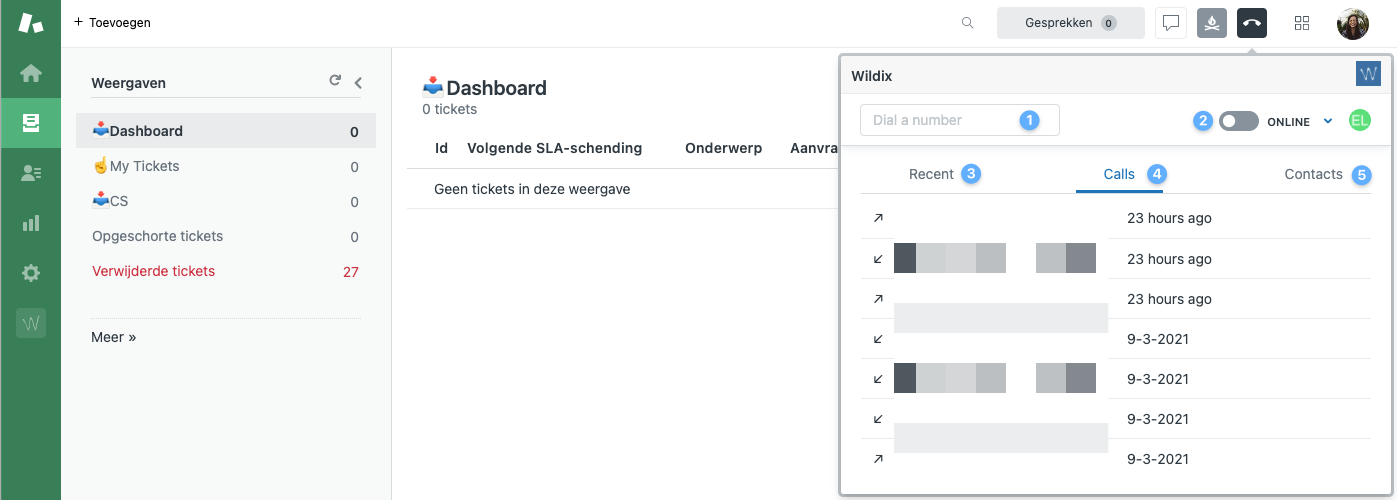Open the Gesprekken conversations button
This screenshot has width=1397, height=500.
1070,23
